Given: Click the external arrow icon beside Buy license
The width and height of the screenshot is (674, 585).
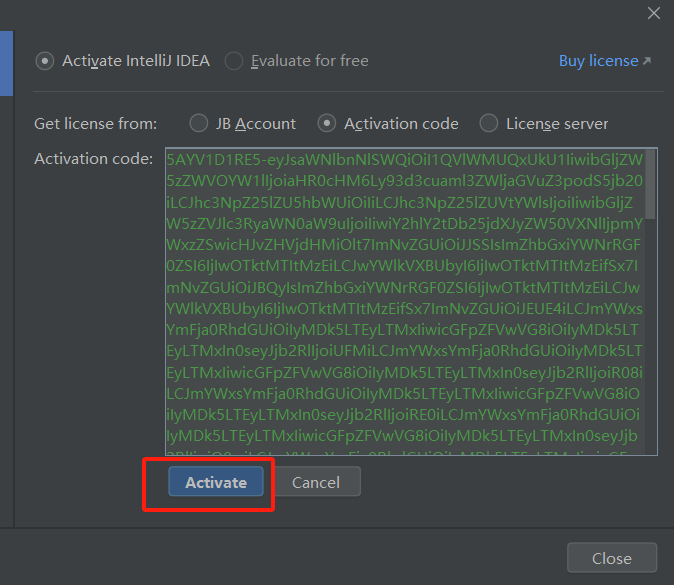Looking at the screenshot, I should (x=646, y=62).
